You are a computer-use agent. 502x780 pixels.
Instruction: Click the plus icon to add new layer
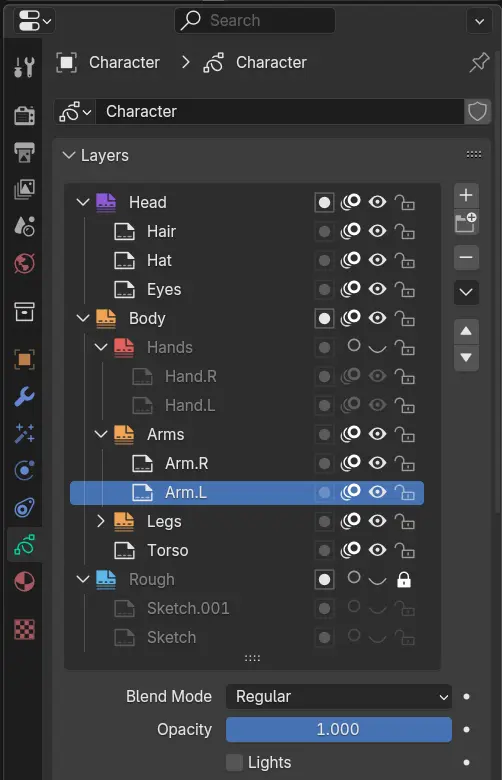click(466, 195)
